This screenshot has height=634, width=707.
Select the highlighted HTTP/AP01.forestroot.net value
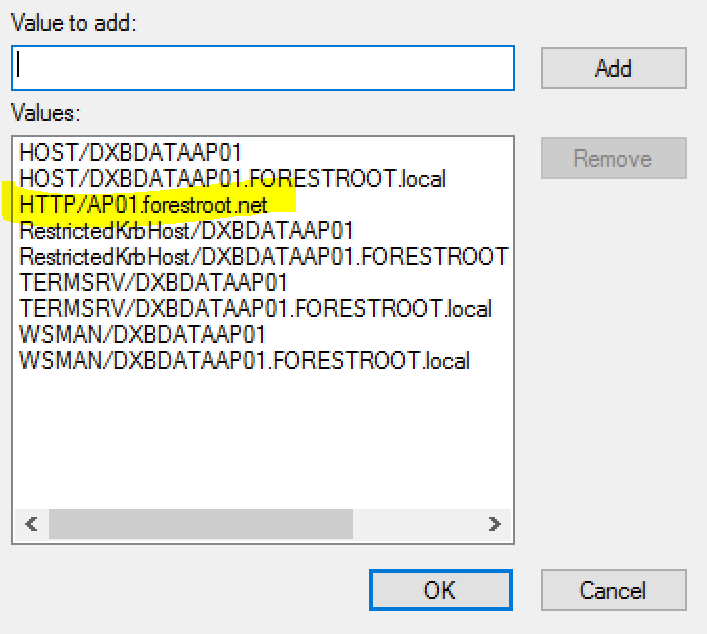(x=143, y=205)
